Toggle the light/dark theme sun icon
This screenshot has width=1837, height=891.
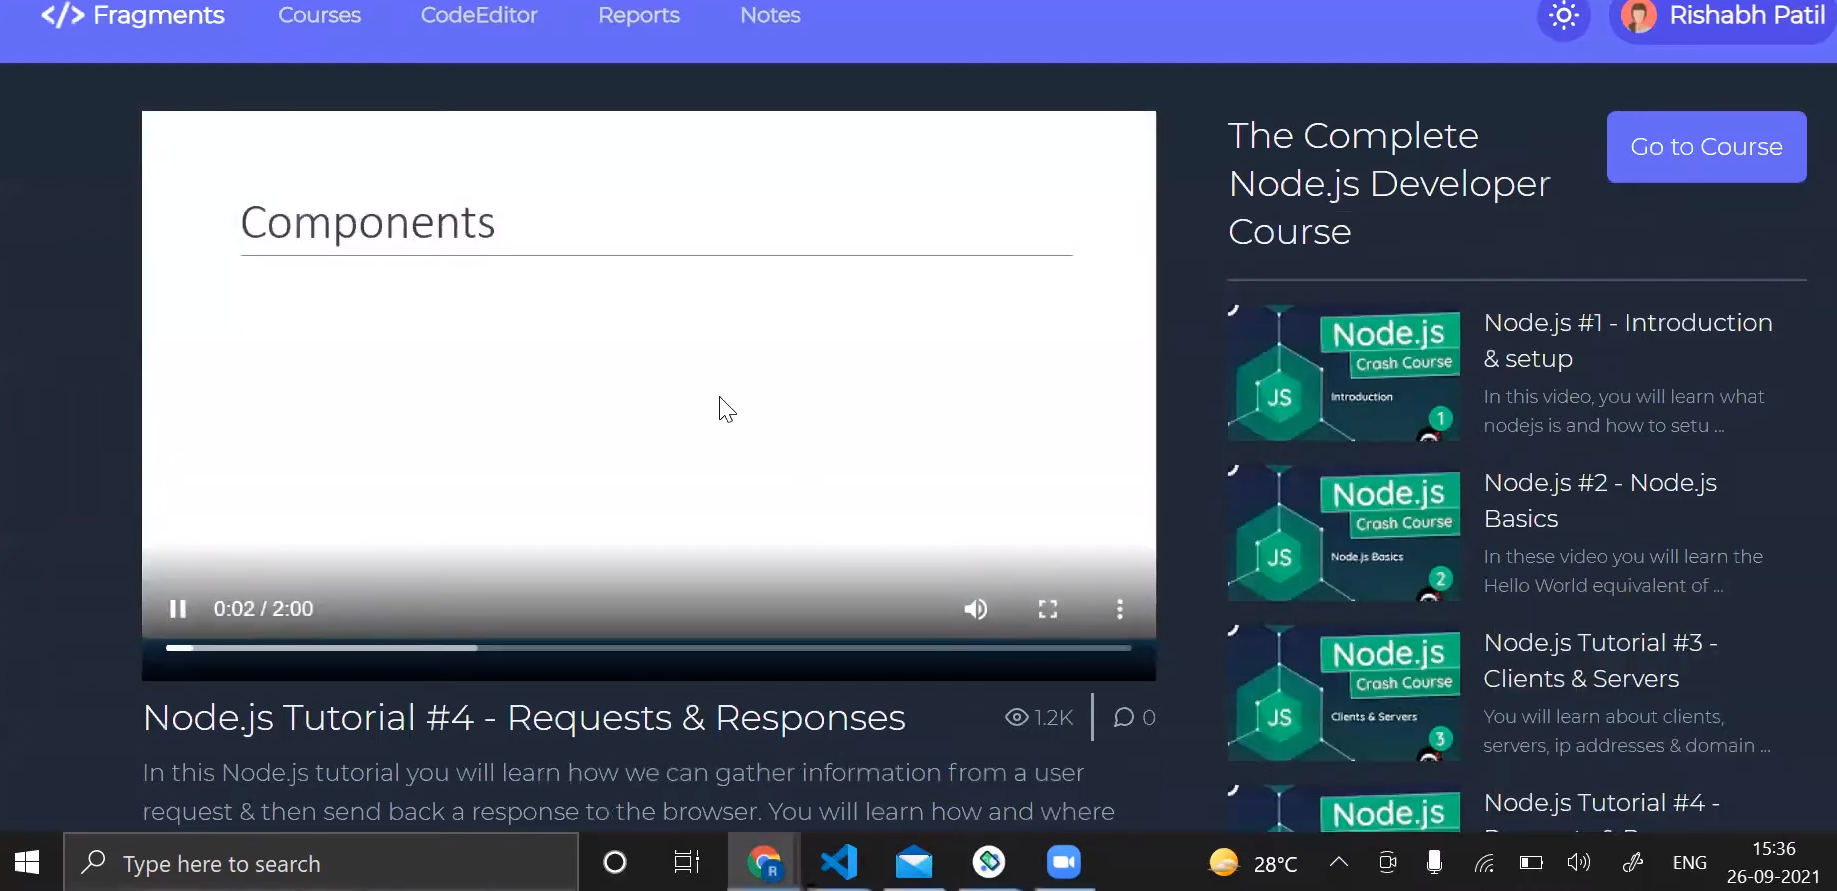[1563, 17]
